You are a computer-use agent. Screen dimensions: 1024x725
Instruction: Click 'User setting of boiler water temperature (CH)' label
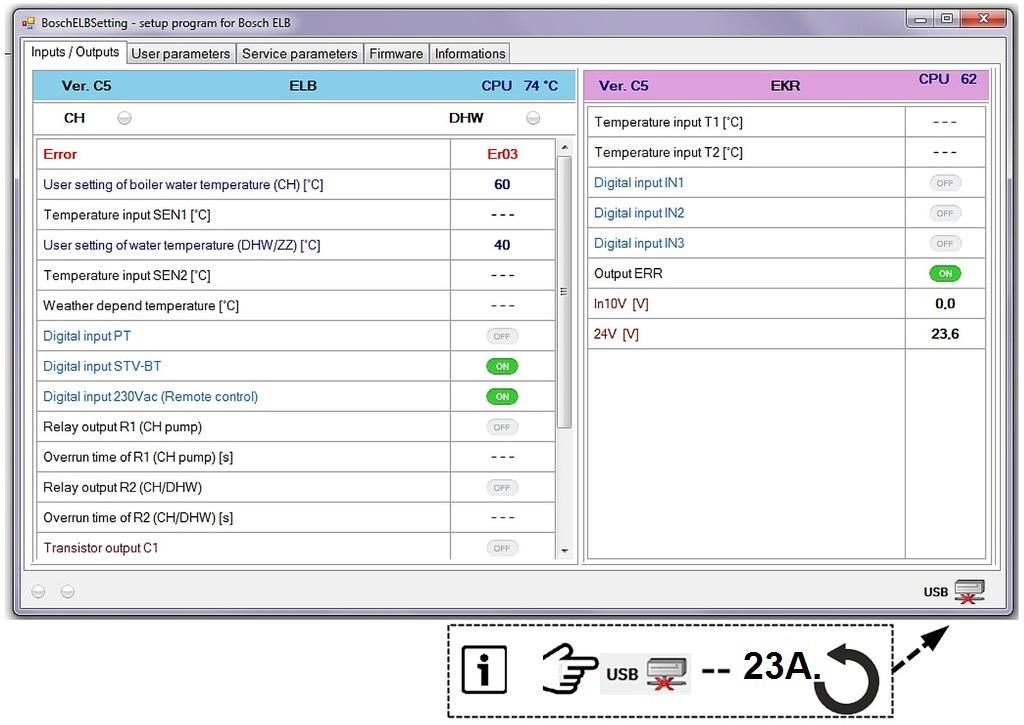[x=183, y=185]
